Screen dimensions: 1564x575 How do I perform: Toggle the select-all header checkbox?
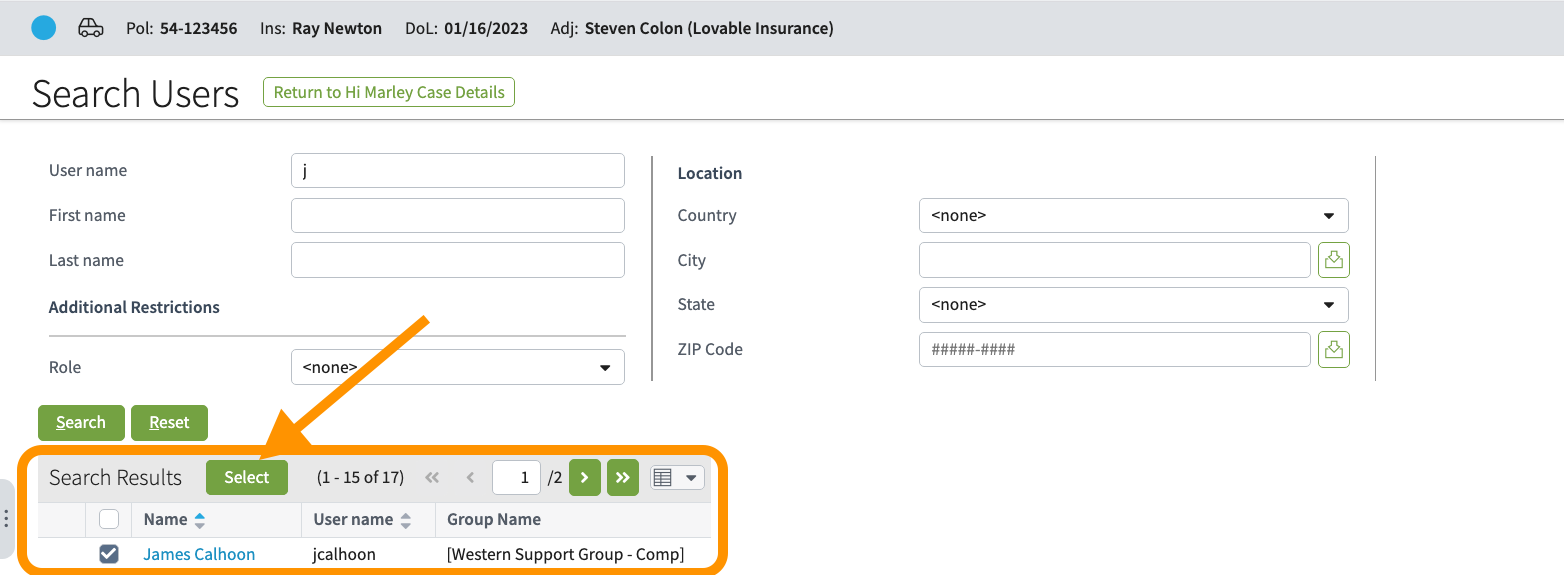click(109, 519)
